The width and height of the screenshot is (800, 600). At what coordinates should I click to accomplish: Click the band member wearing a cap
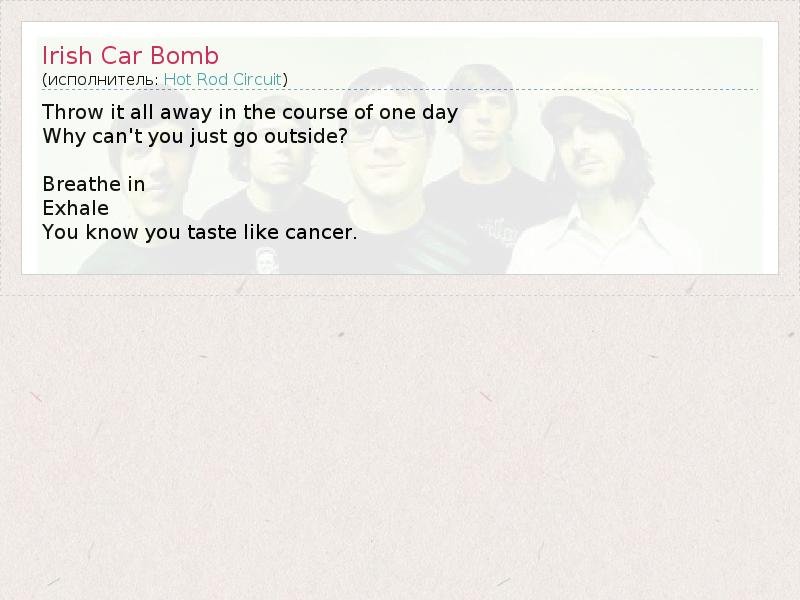point(594,173)
